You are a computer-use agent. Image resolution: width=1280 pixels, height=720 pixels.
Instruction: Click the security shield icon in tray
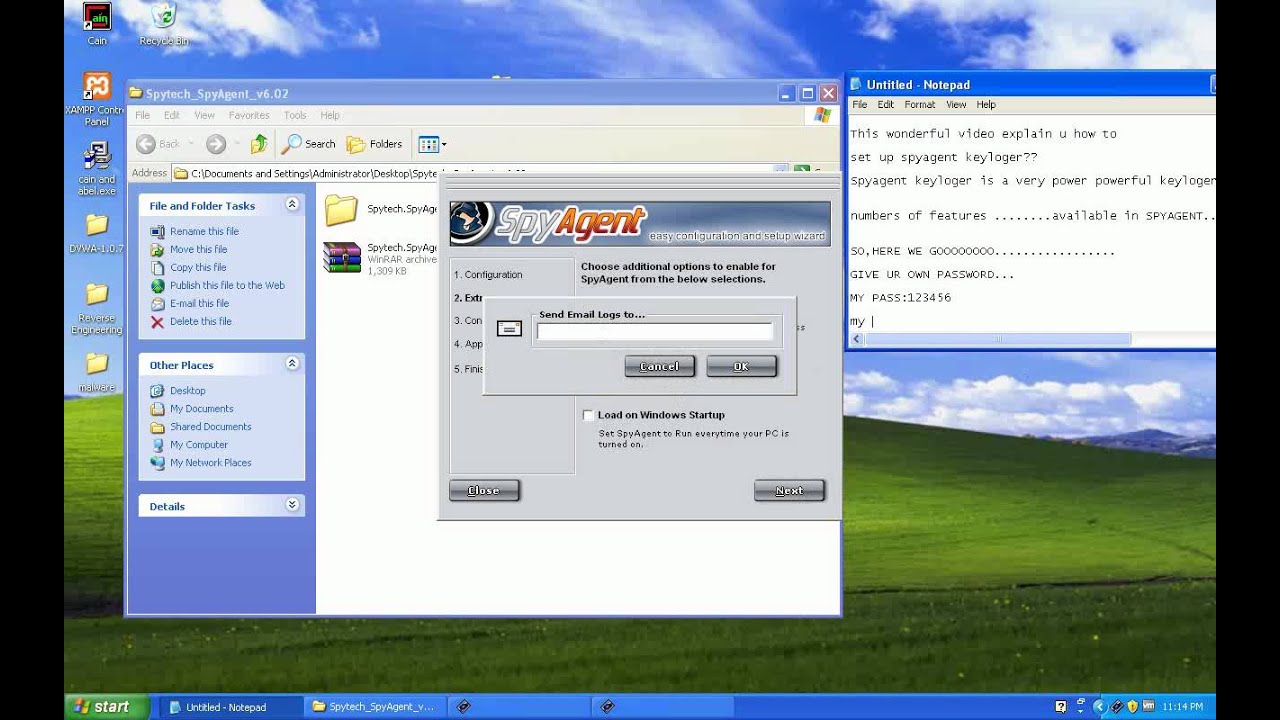click(x=1132, y=706)
